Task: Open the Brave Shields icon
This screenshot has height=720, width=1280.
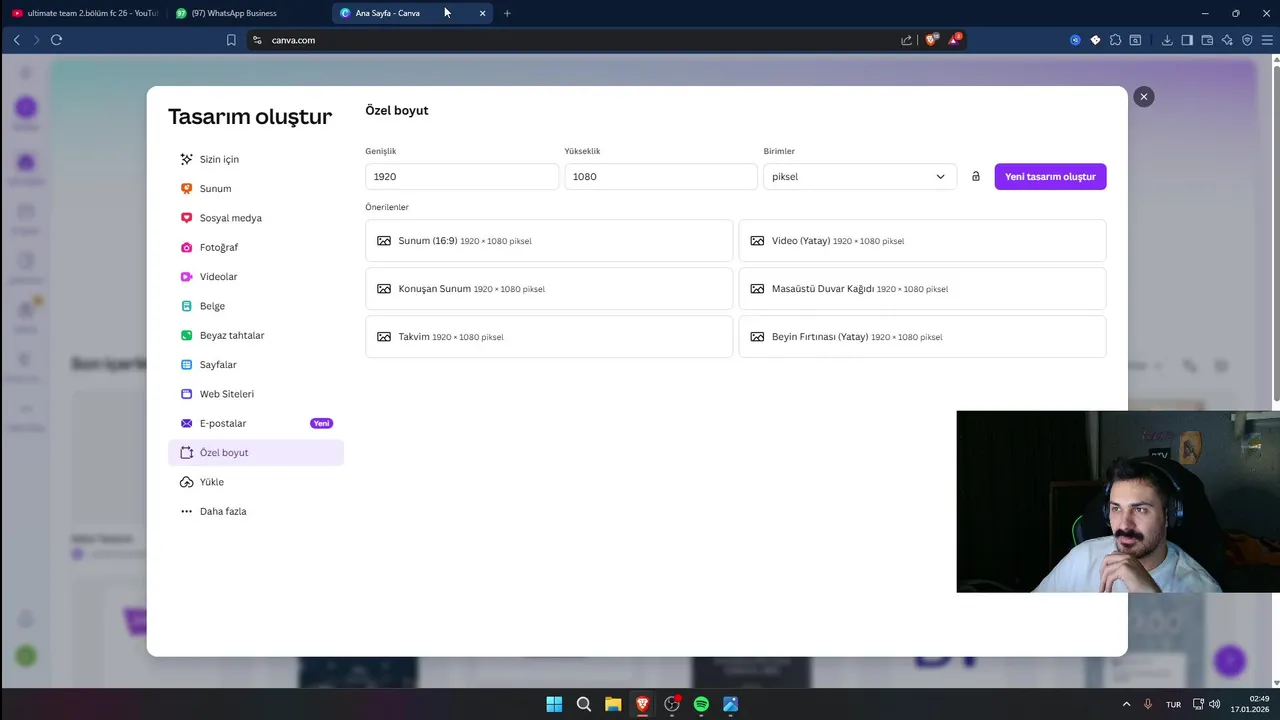Action: 931,40
